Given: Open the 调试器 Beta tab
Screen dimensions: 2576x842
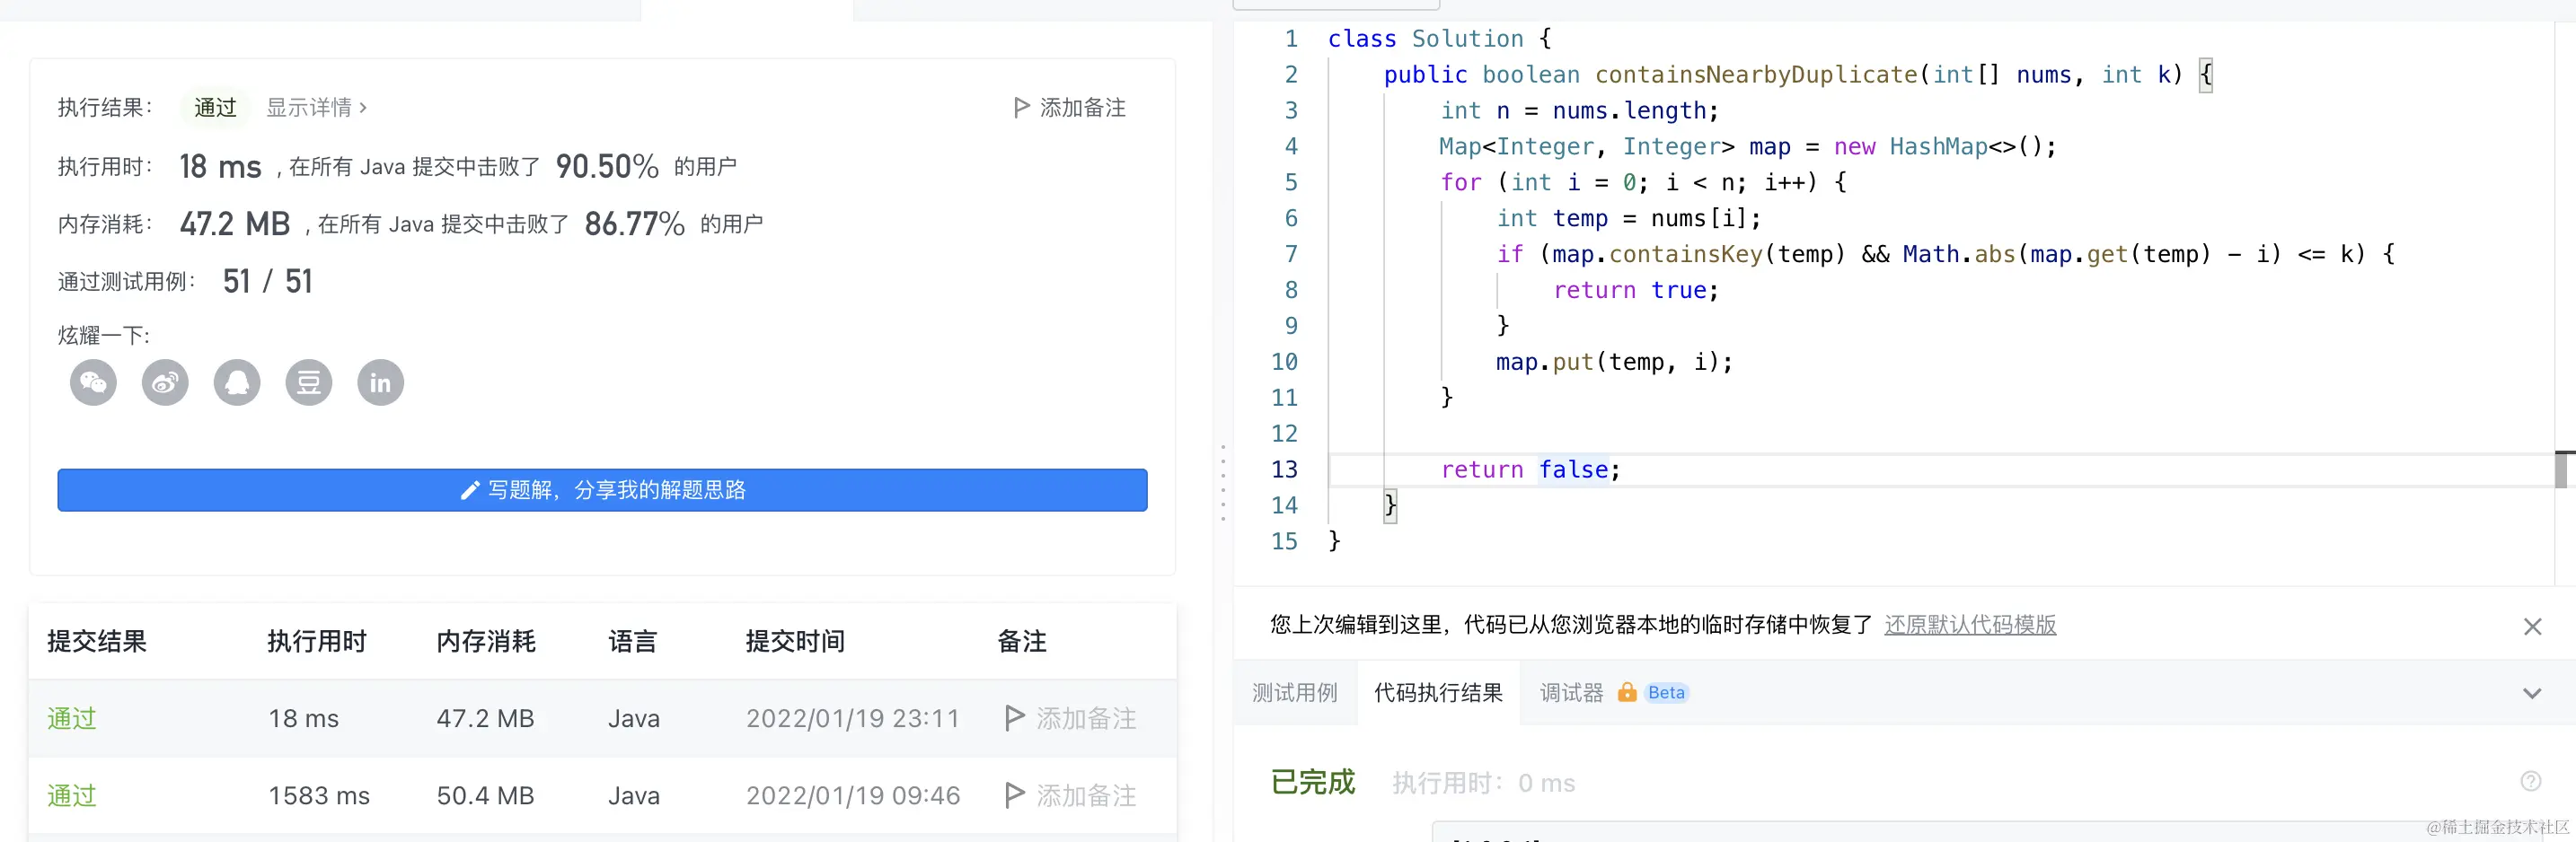Looking at the screenshot, I should [1613, 692].
